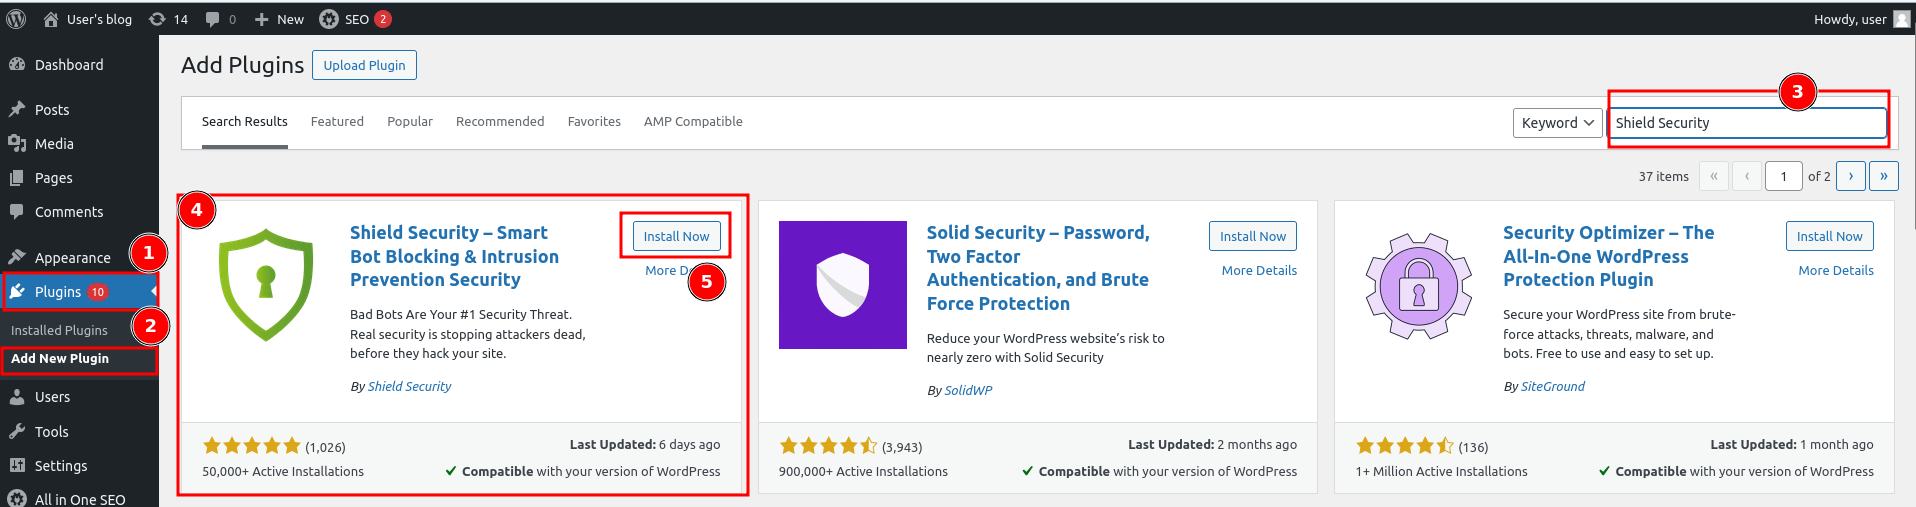The height and width of the screenshot is (507, 1916).
Task: Open the Tools menu in sidebar
Action: pyautogui.click(x=51, y=432)
